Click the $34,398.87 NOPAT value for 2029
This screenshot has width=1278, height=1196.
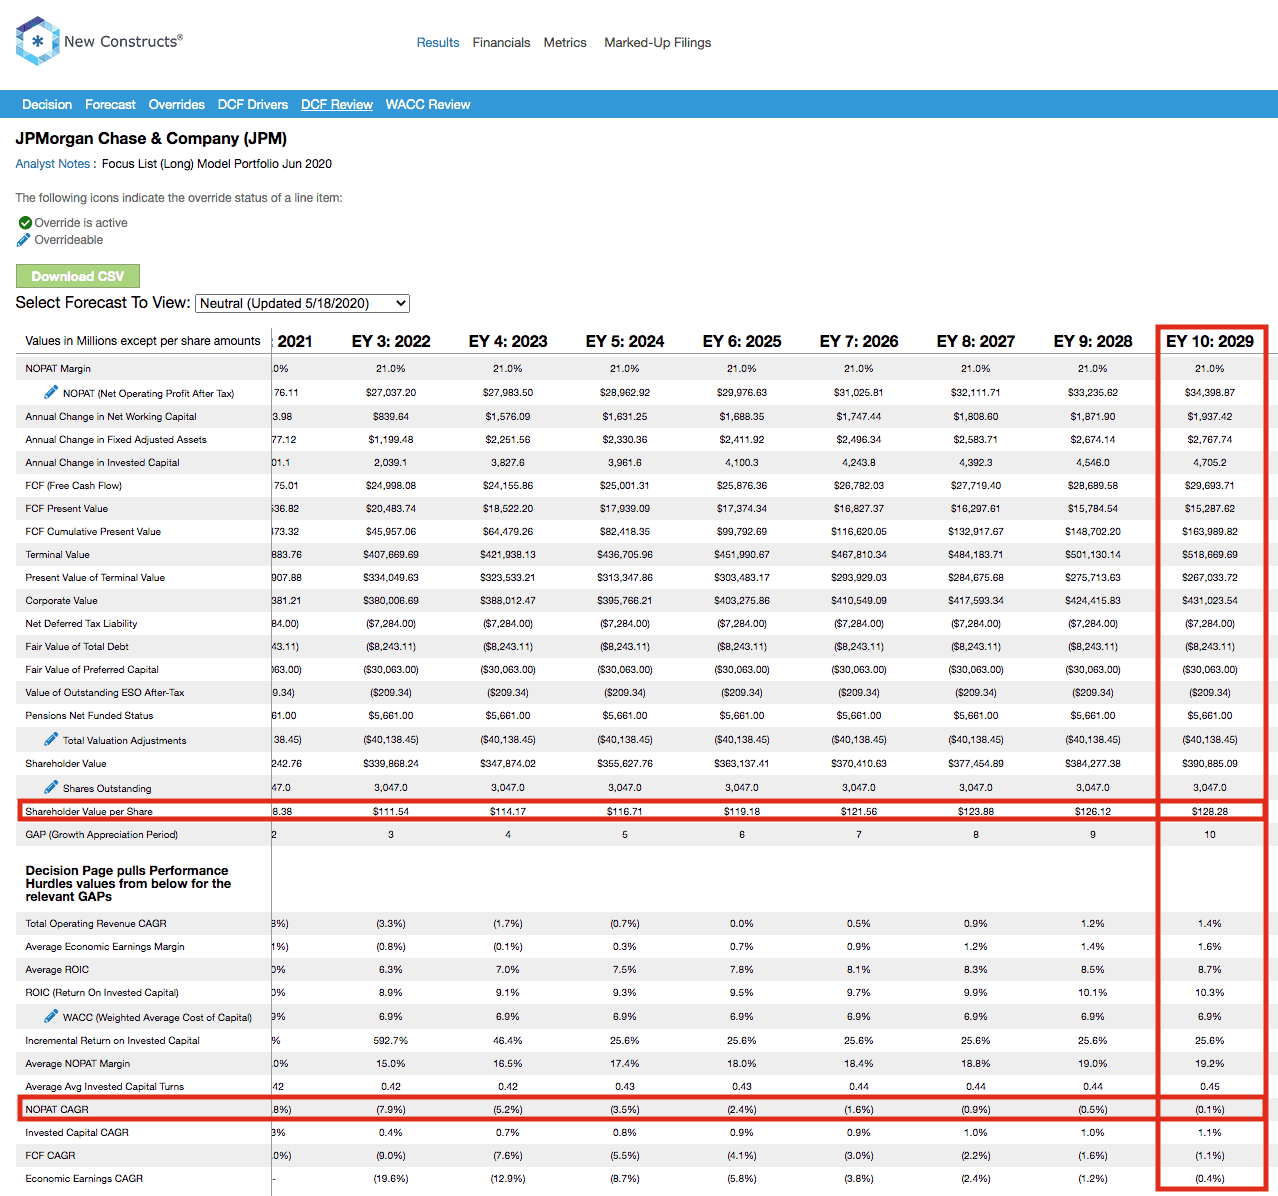(x=1210, y=392)
